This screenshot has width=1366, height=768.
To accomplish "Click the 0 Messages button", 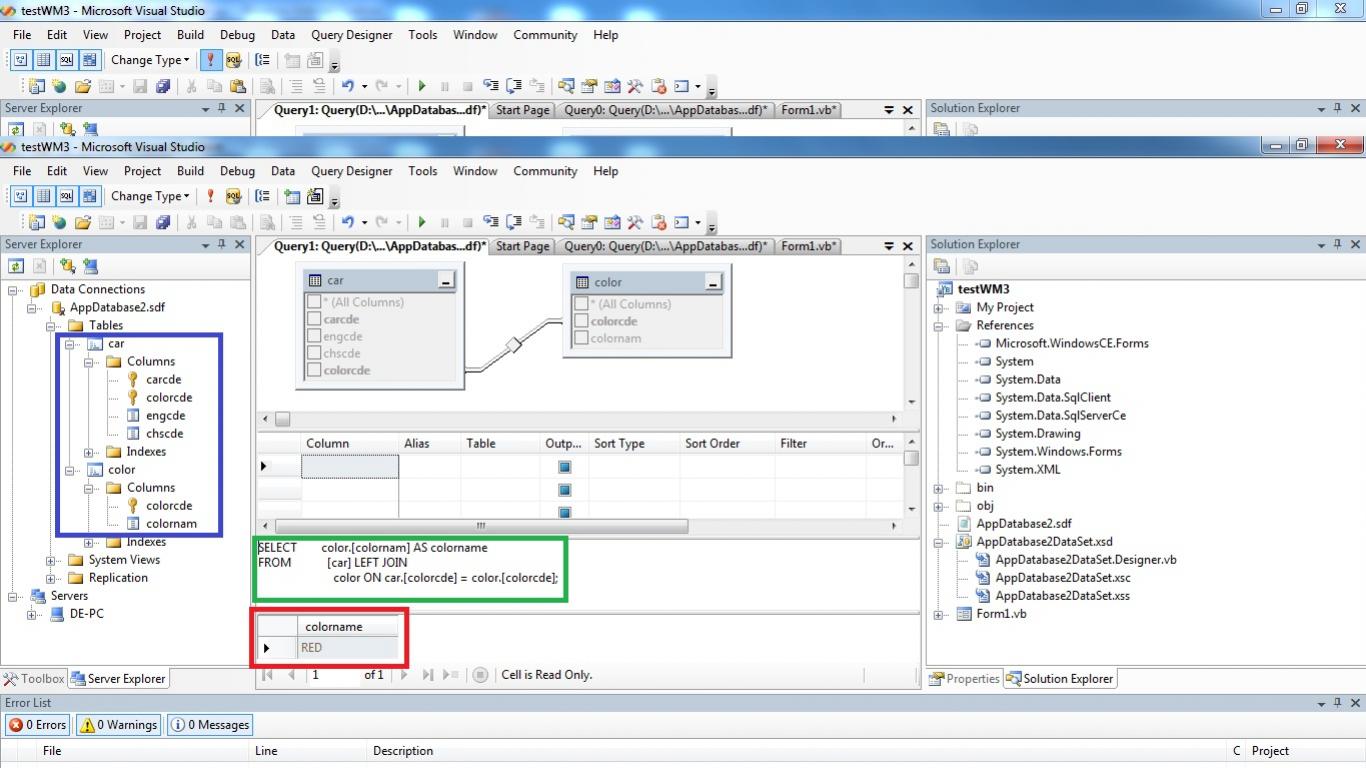I will [210, 725].
